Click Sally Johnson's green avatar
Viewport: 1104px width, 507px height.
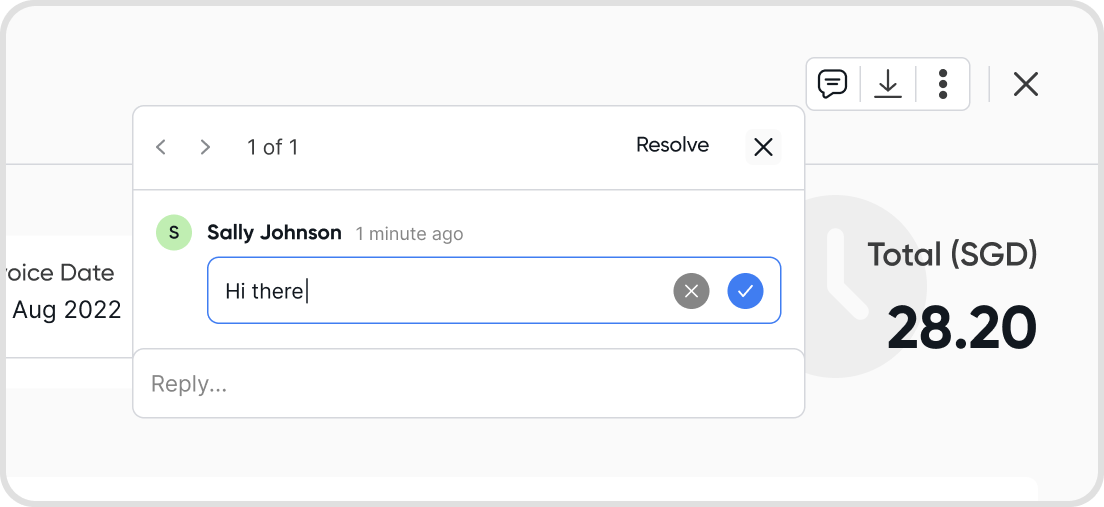coord(174,233)
